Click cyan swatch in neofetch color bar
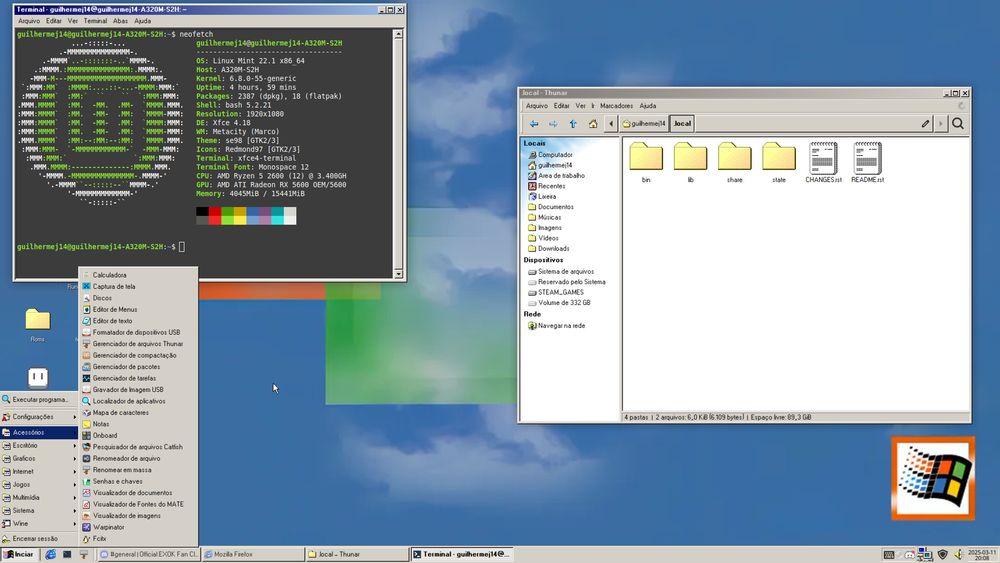This screenshot has height=563, width=1000. [x=277, y=216]
